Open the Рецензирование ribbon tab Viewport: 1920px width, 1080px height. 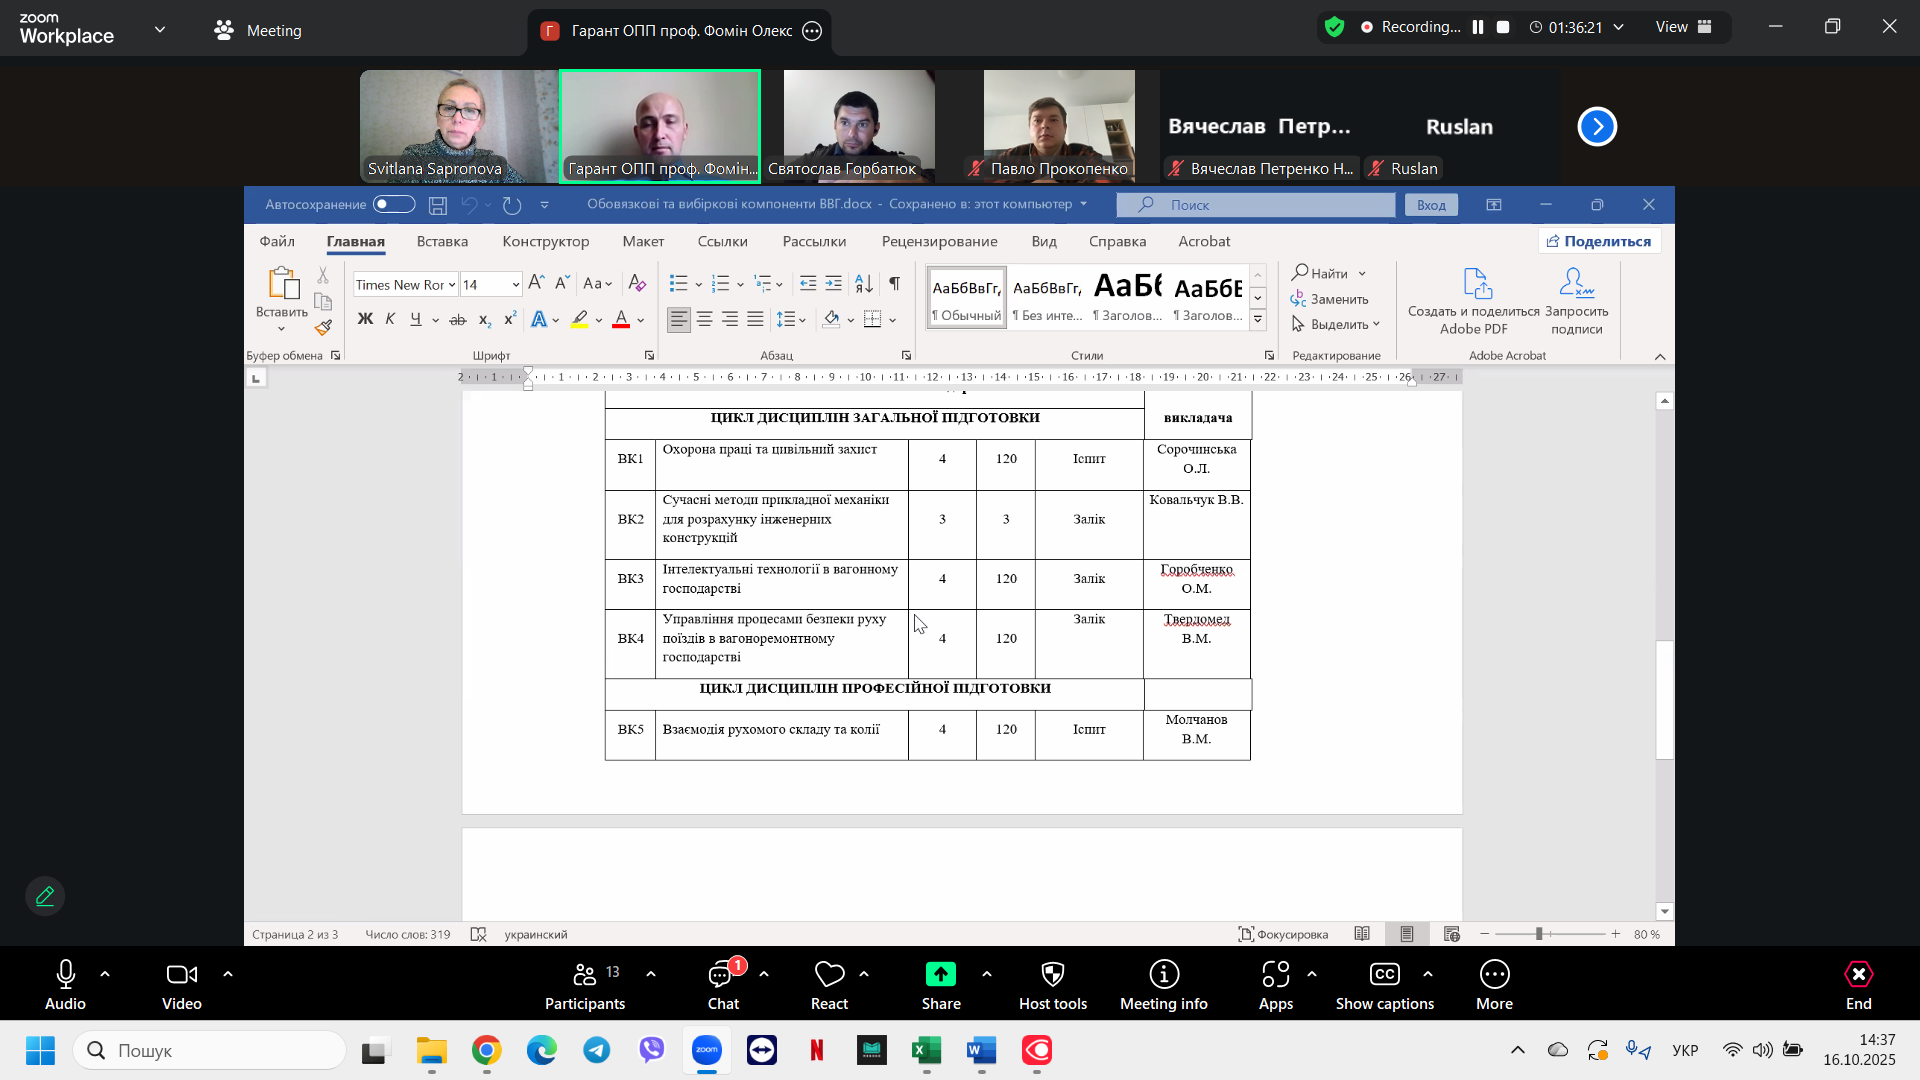coord(939,241)
